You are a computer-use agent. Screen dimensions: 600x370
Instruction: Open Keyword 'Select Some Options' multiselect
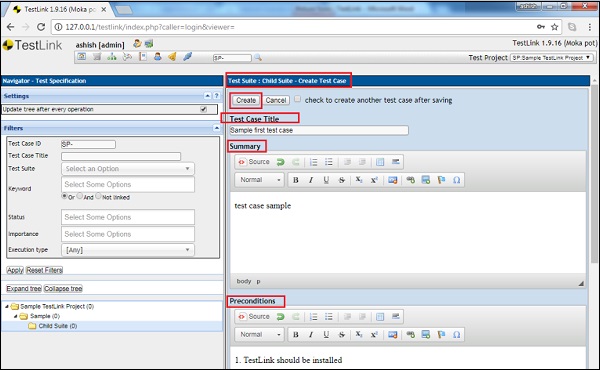coord(128,184)
